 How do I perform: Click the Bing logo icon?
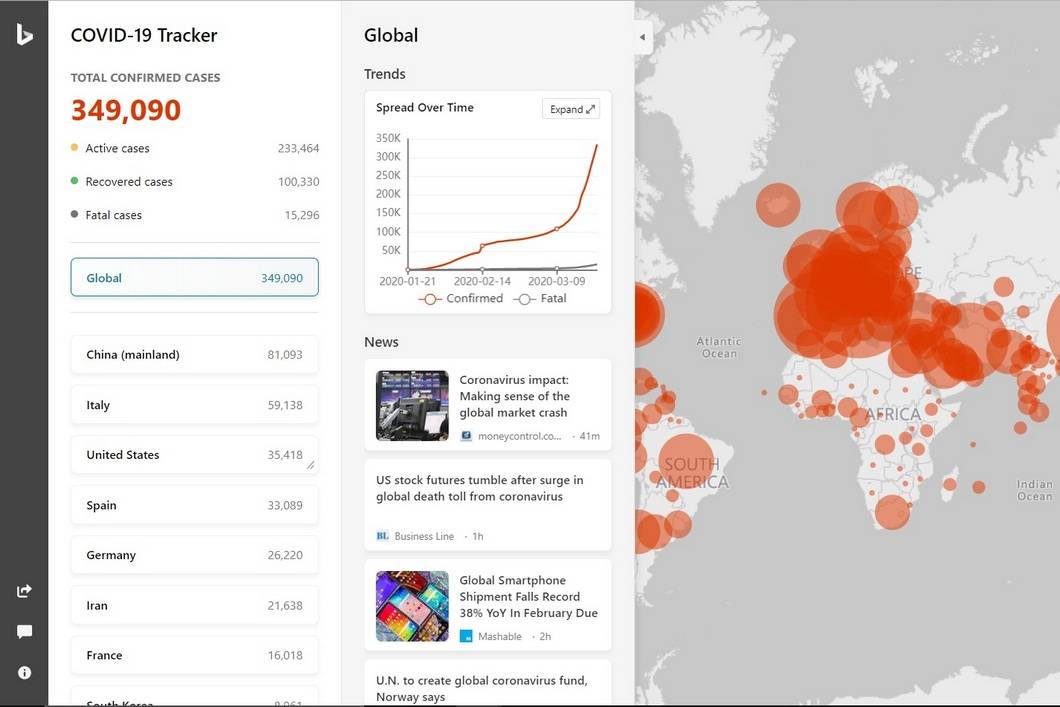coord(24,35)
